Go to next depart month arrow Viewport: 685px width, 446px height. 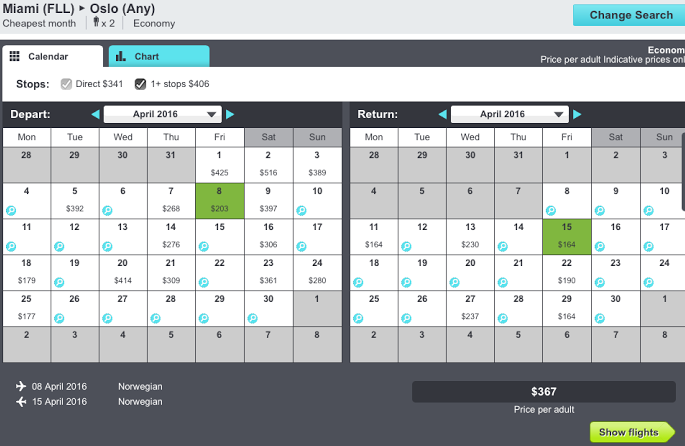click(x=230, y=114)
